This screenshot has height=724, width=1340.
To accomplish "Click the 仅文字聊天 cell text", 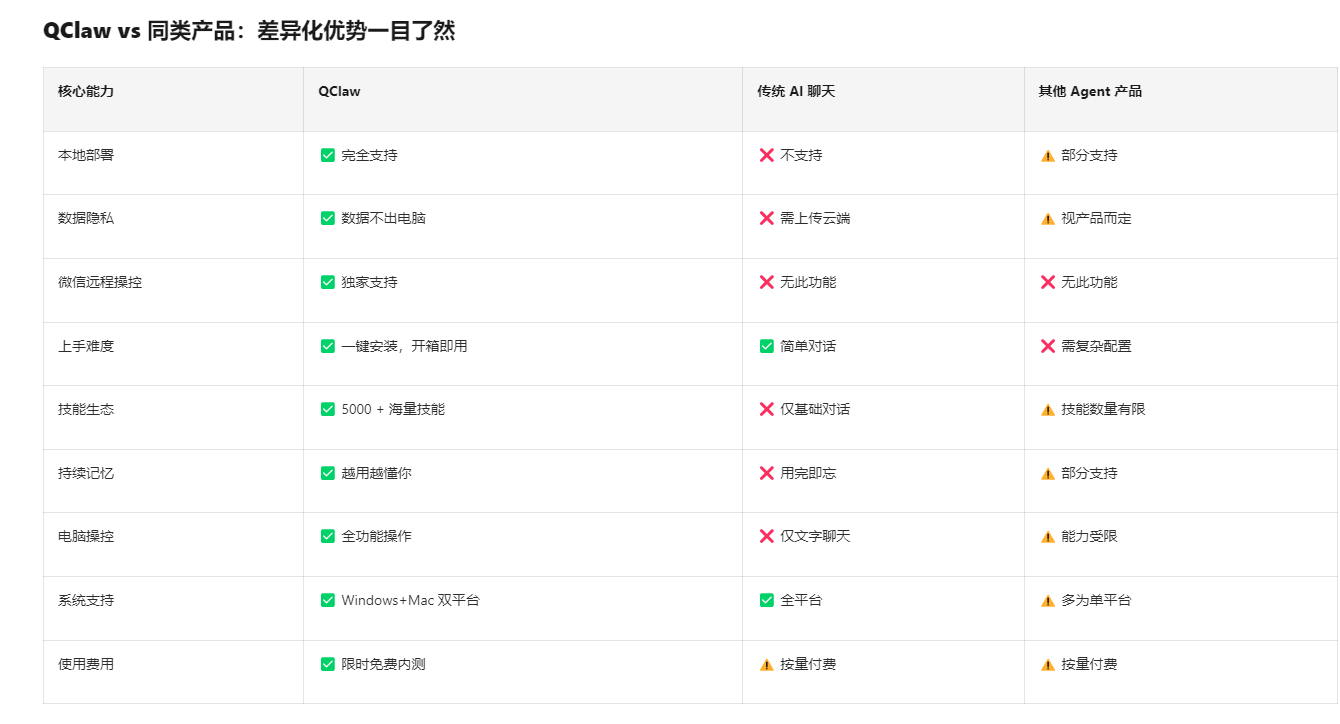I will point(815,536).
